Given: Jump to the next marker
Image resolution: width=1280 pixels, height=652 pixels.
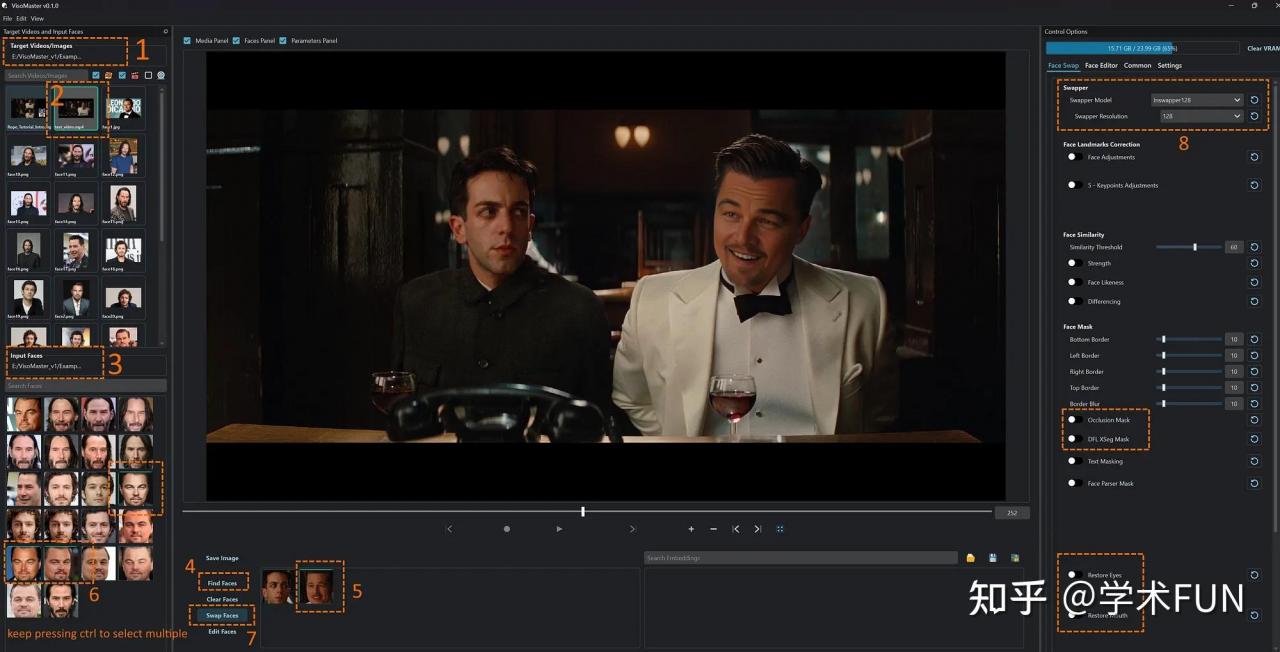Looking at the screenshot, I should coord(758,529).
